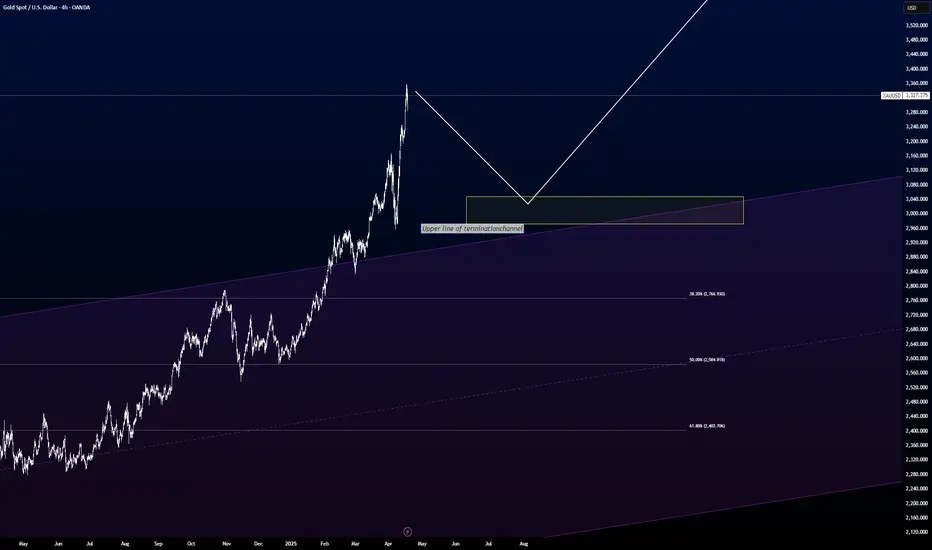Click the Nov label on time axis
This screenshot has height=550, width=932.
click(226, 543)
